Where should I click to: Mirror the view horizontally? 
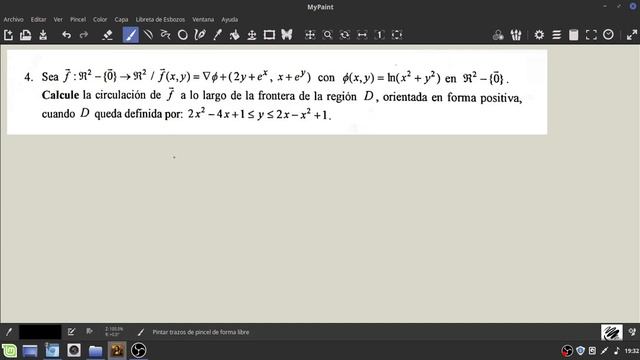pos(362,35)
